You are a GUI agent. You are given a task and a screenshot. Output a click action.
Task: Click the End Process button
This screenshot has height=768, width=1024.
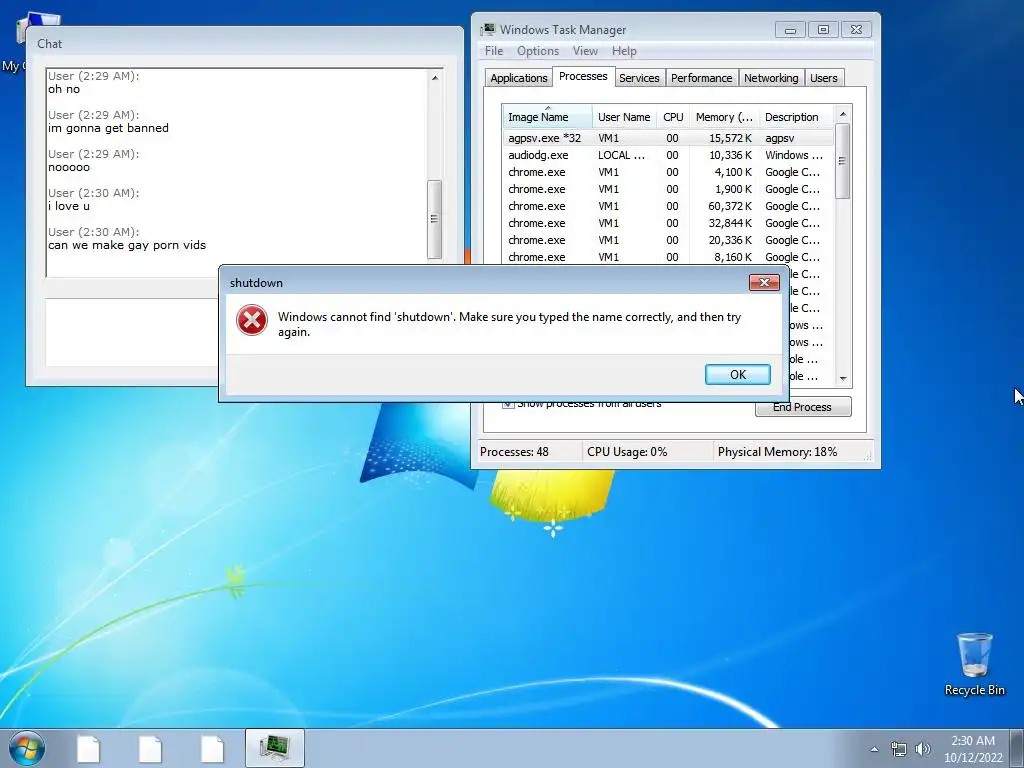[803, 407]
